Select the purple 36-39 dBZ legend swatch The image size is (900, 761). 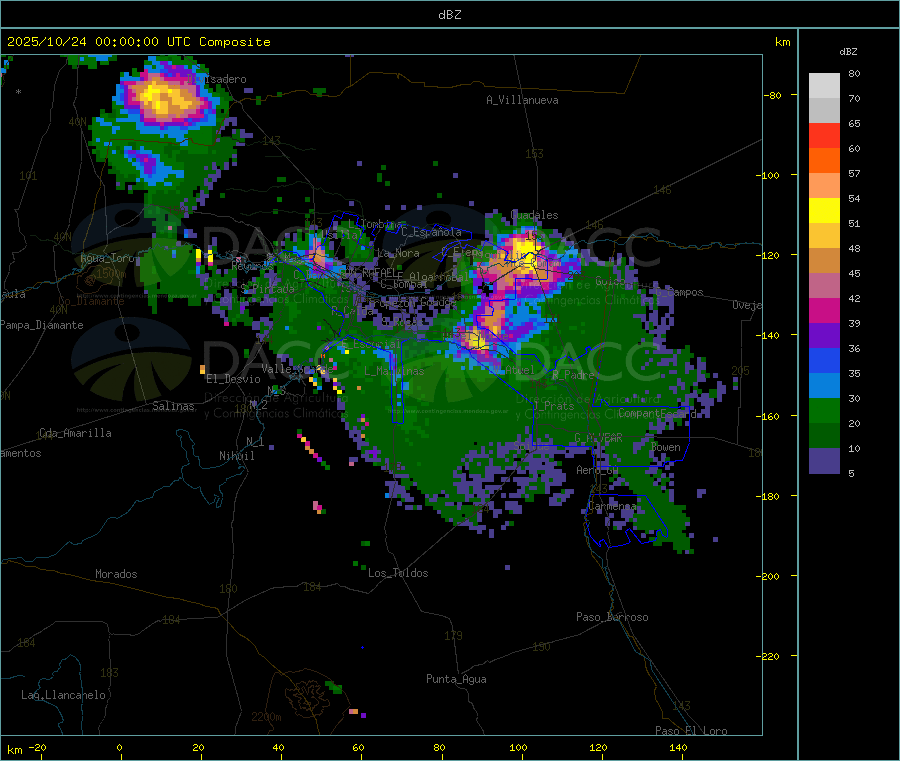(824, 336)
